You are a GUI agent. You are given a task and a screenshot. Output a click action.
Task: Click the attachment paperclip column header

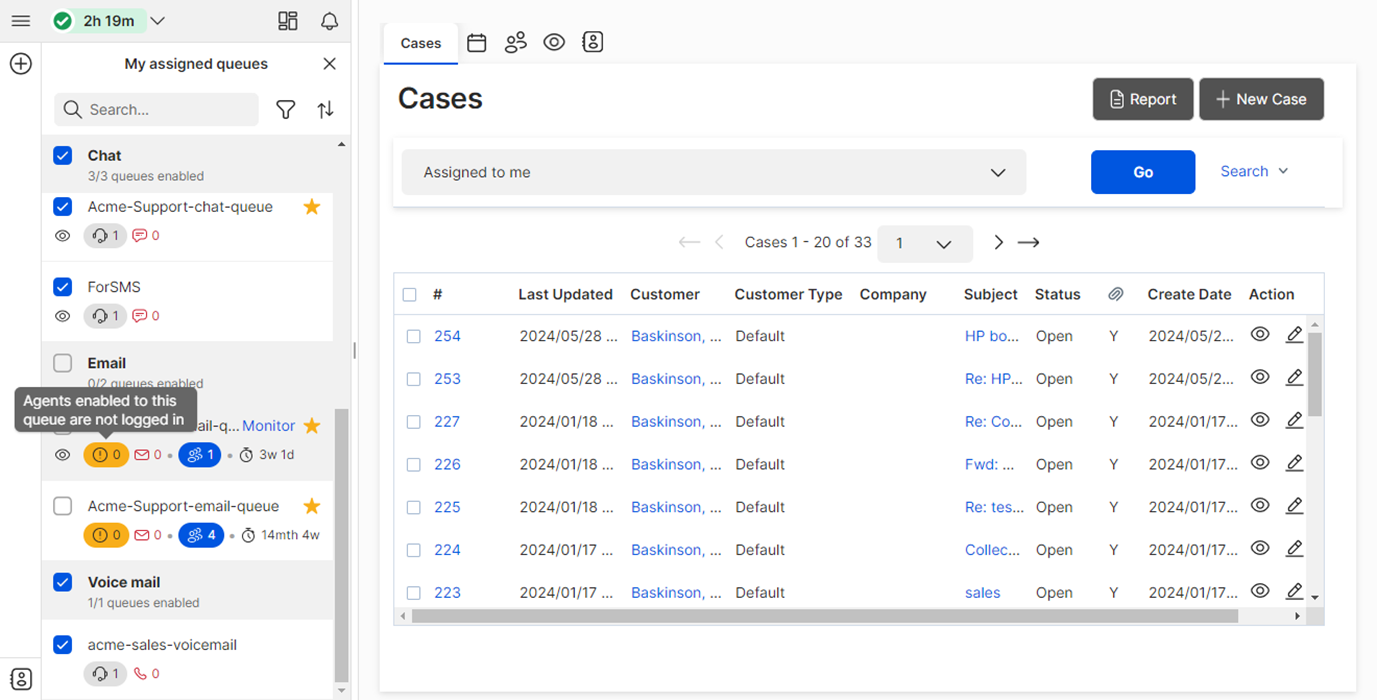(1116, 294)
